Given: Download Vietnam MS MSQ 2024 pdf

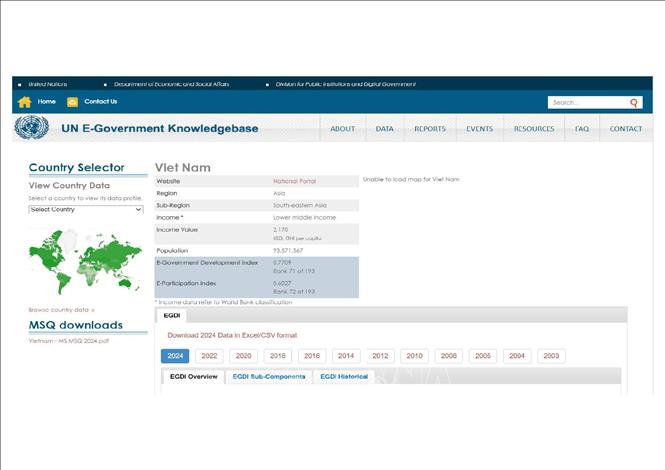Looking at the screenshot, I should point(68,341).
